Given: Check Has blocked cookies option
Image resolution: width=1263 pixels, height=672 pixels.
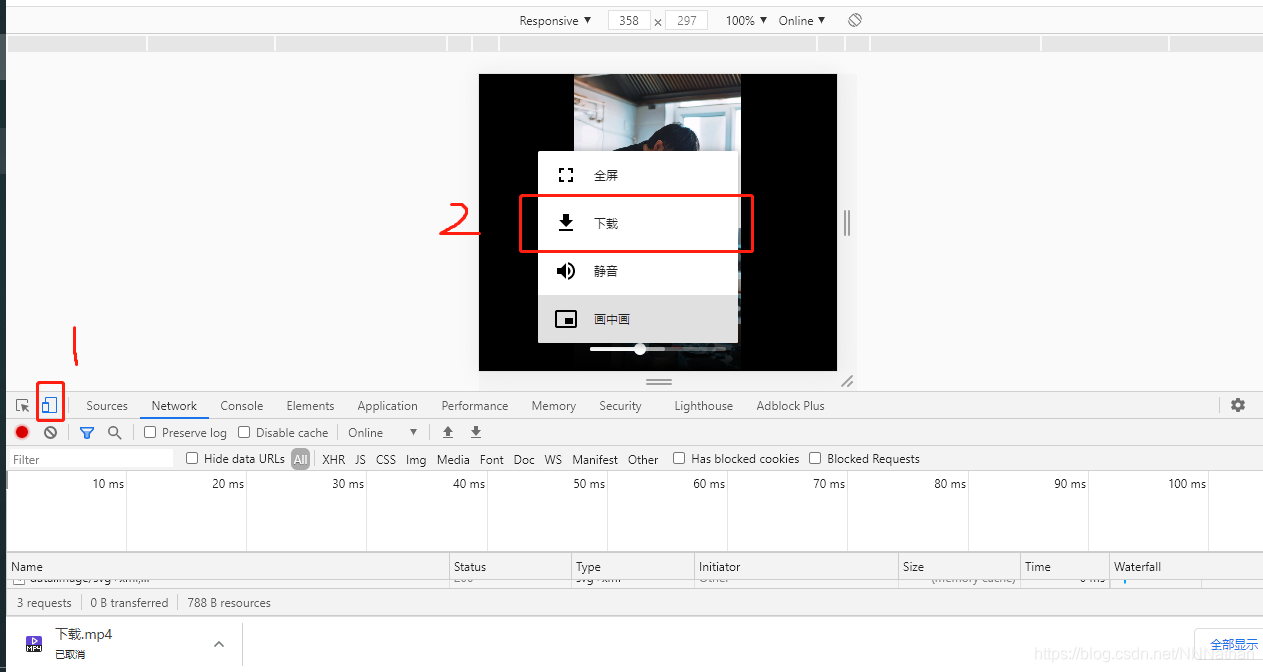Looking at the screenshot, I should (x=679, y=458).
